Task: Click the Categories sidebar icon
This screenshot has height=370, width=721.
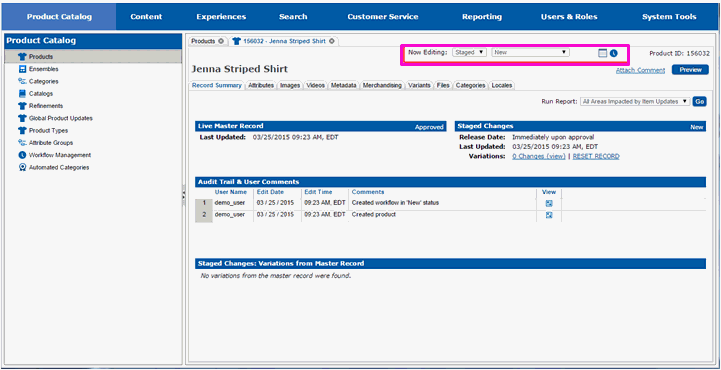Action: coord(22,81)
